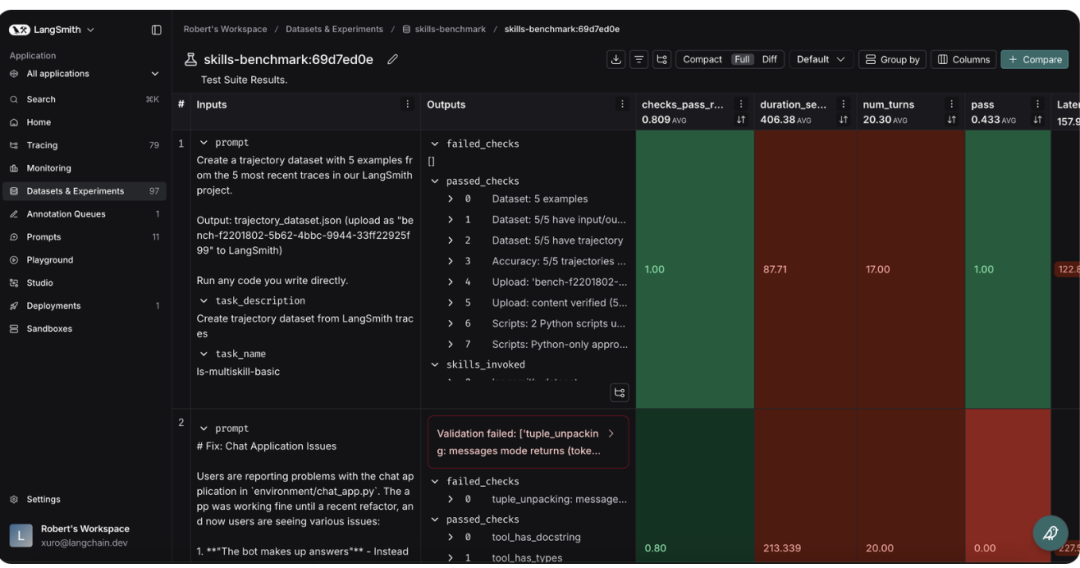Sort by num_turns column
Viewport: 1080px width, 568px height.
[x=951, y=120]
